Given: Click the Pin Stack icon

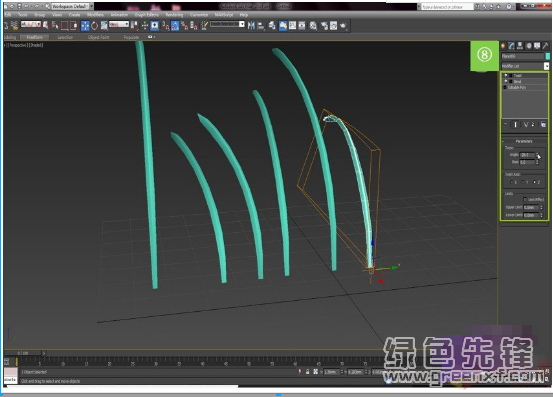Looking at the screenshot, I should pyautogui.click(x=505, y=124).
